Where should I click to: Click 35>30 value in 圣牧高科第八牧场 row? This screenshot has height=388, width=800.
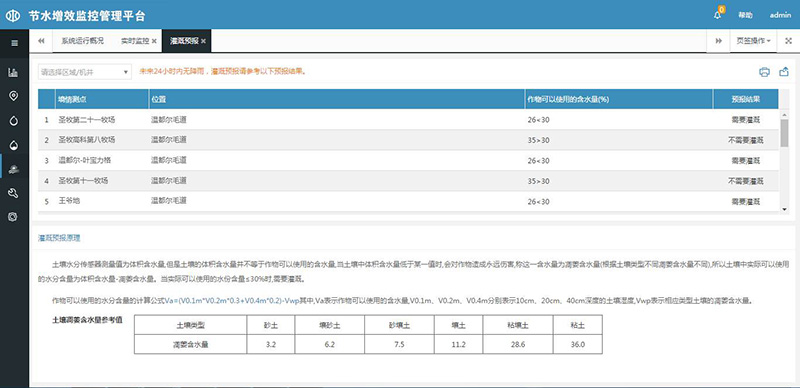click(x=538, y=140)
